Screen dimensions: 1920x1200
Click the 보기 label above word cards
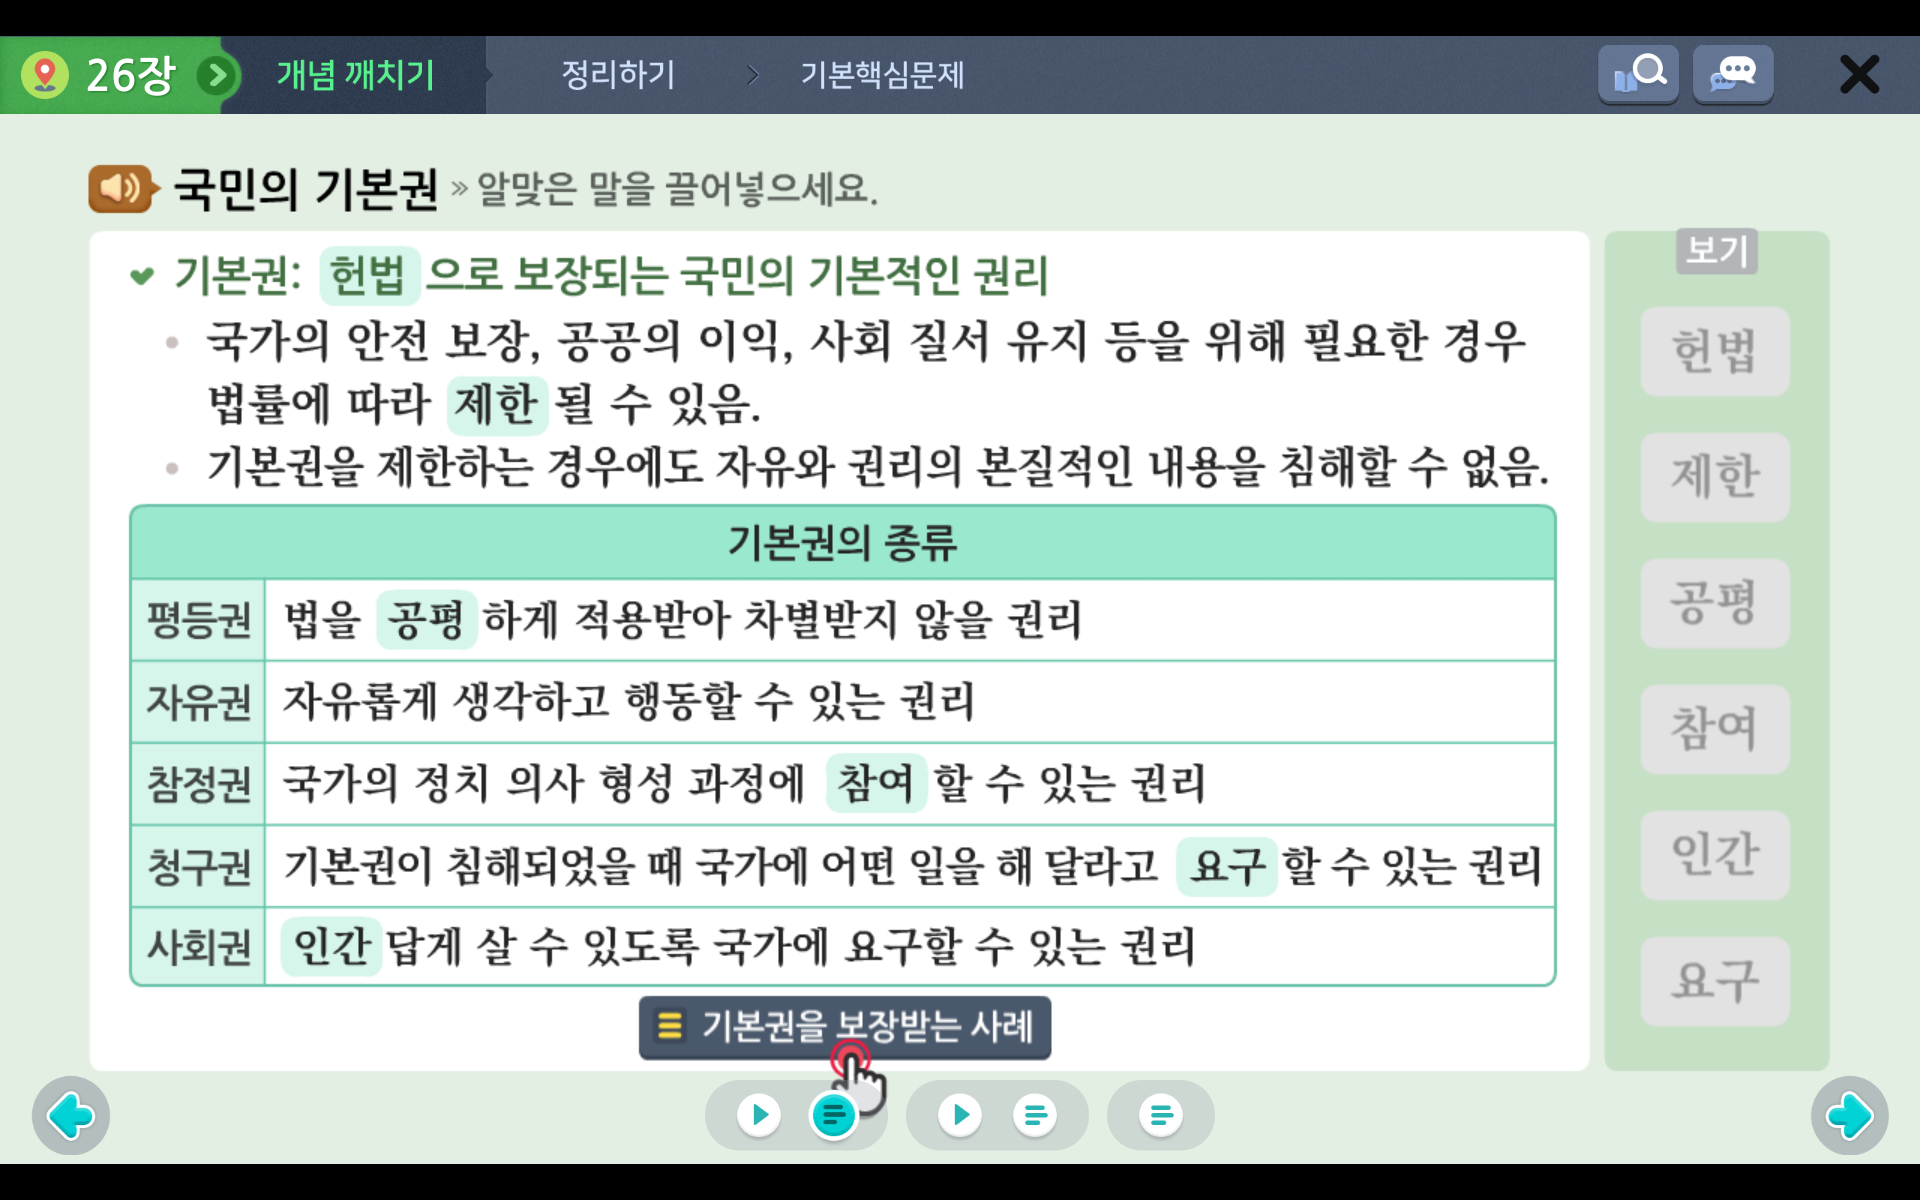(x=1716, y=251)
